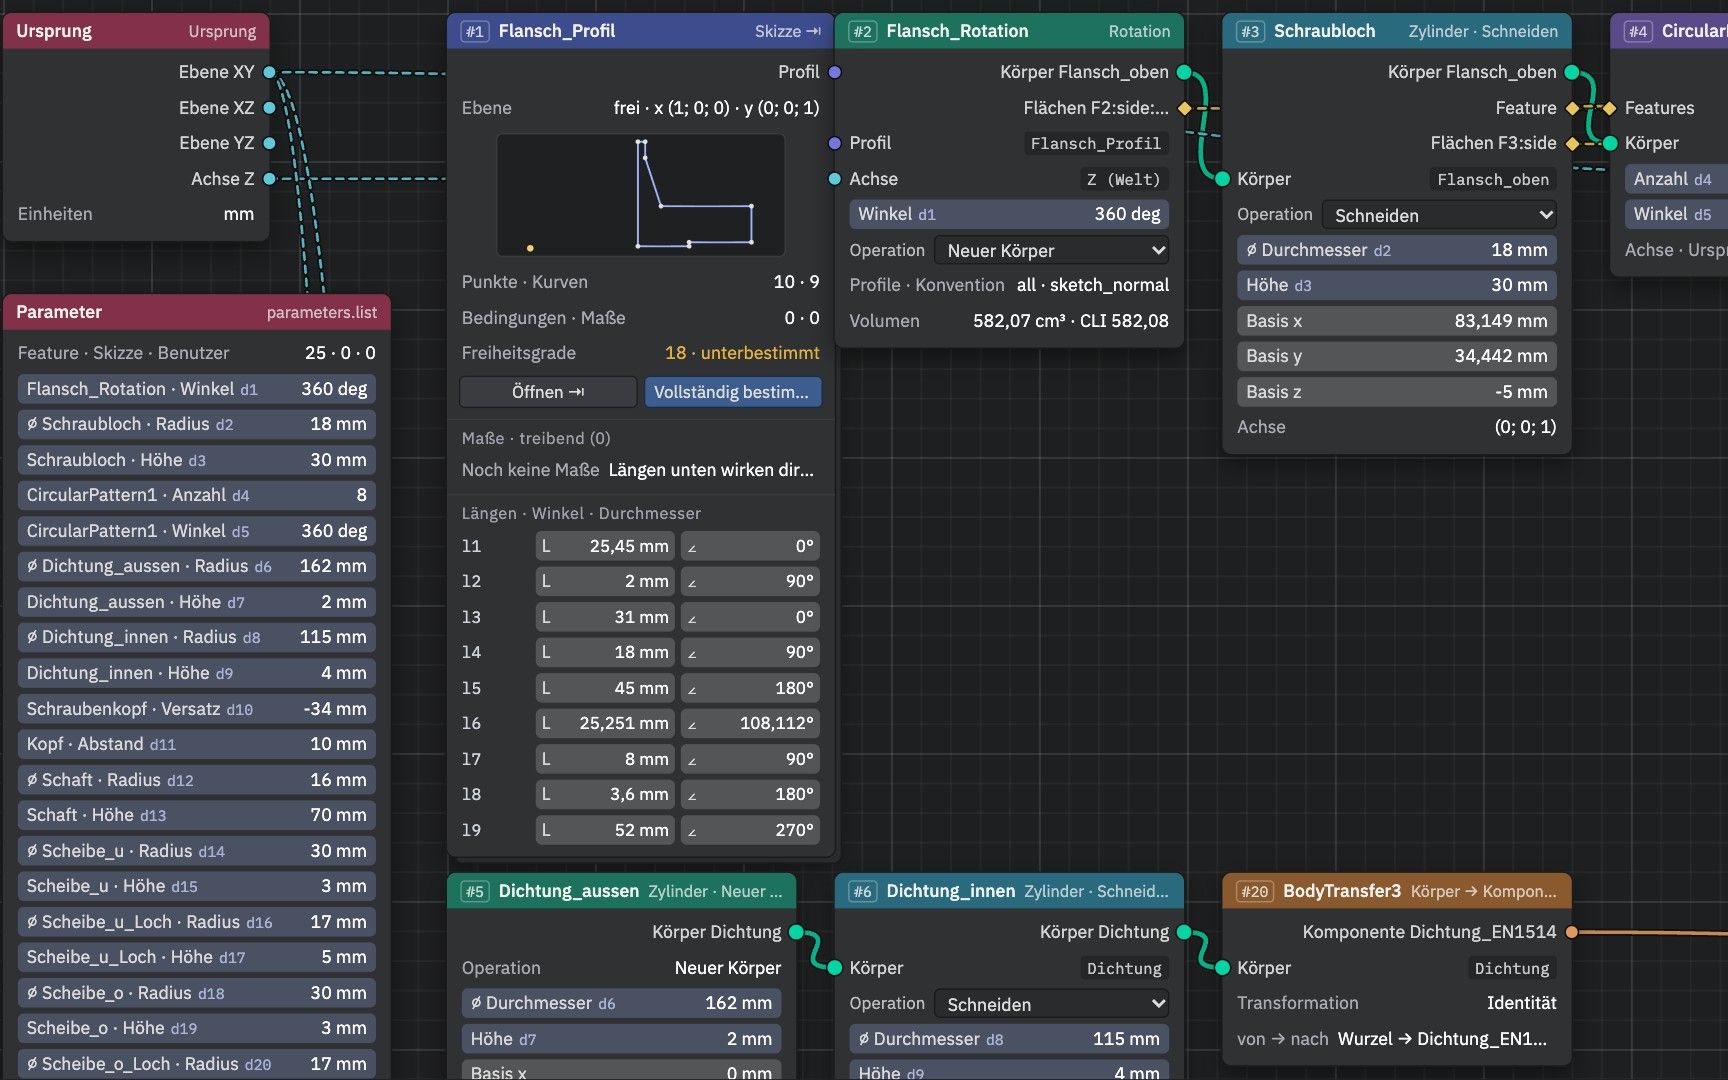Click the Achse Z output port on Ursprung

pyautogui.click(x=269, y=179)
